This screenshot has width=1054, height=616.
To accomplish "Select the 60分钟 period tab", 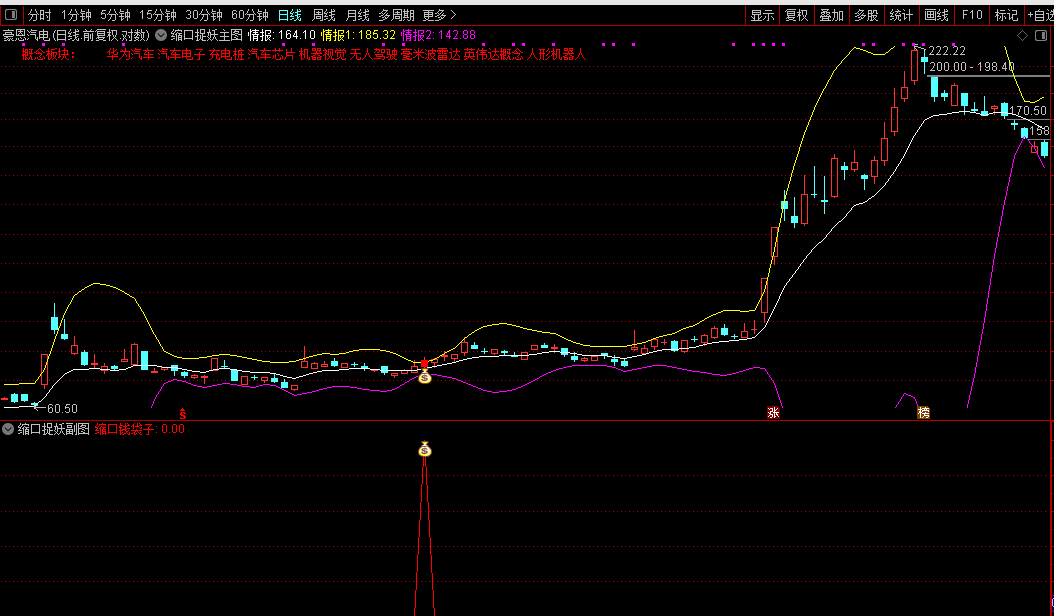I will click(x=250, y=15).
